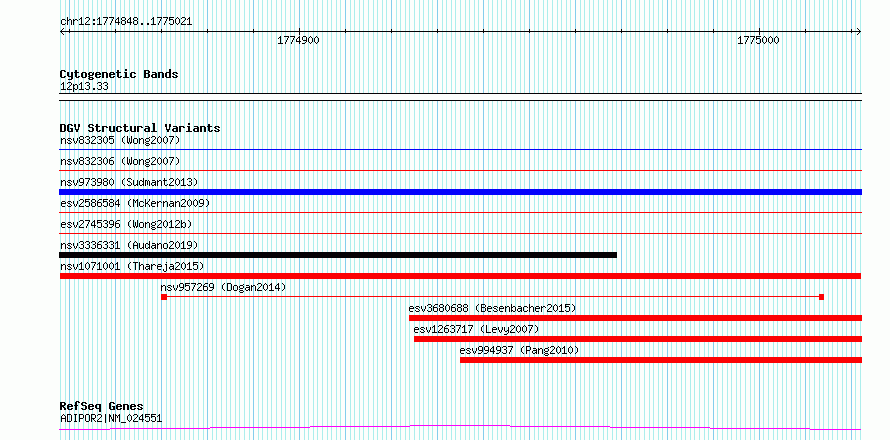Open the esv994937 (Pang2010) label
Viewport: 890px width, 440px height.
[x=519, y=350]
